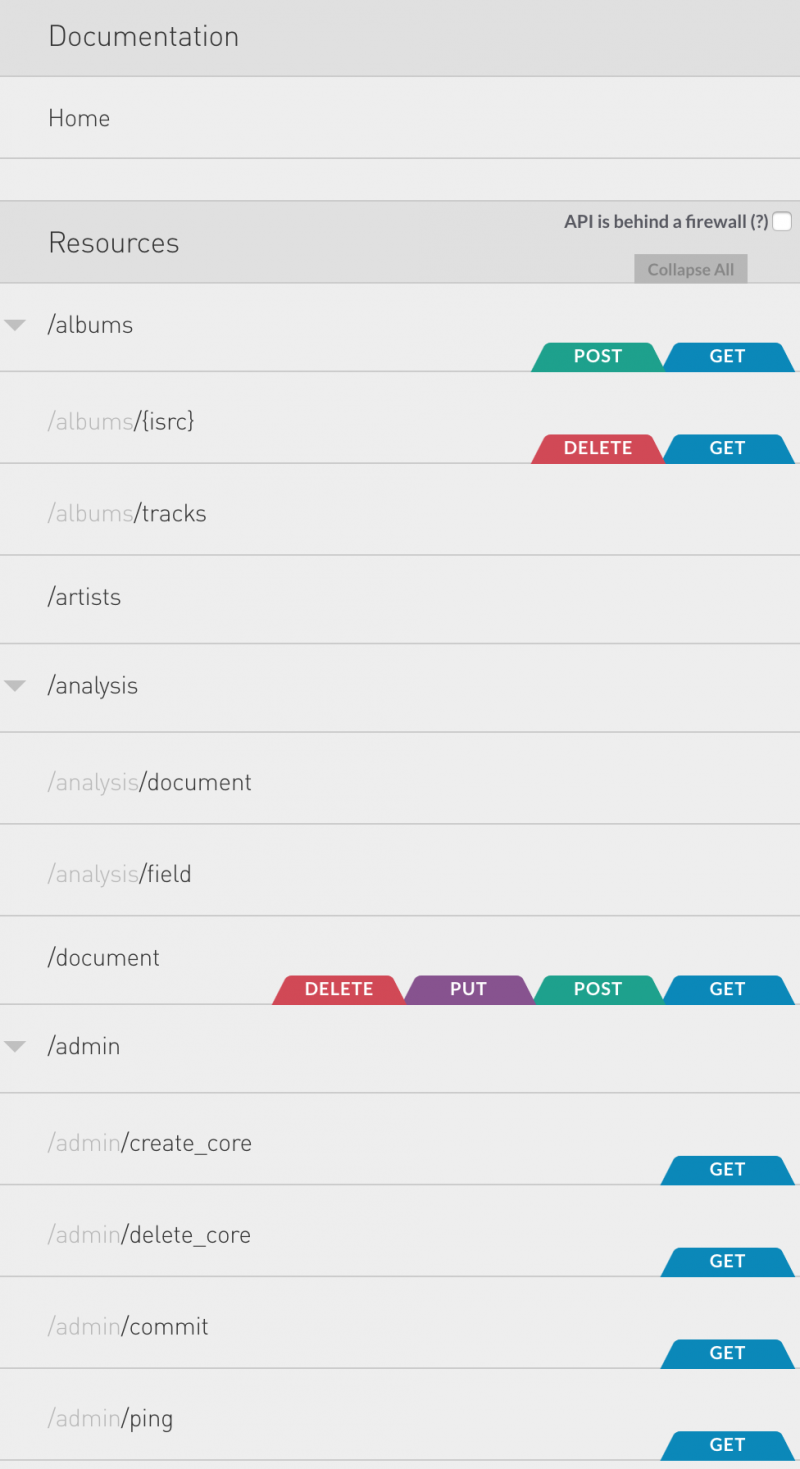
Task: Click the GET badge for /albums
Action: [x=727, y=357]
